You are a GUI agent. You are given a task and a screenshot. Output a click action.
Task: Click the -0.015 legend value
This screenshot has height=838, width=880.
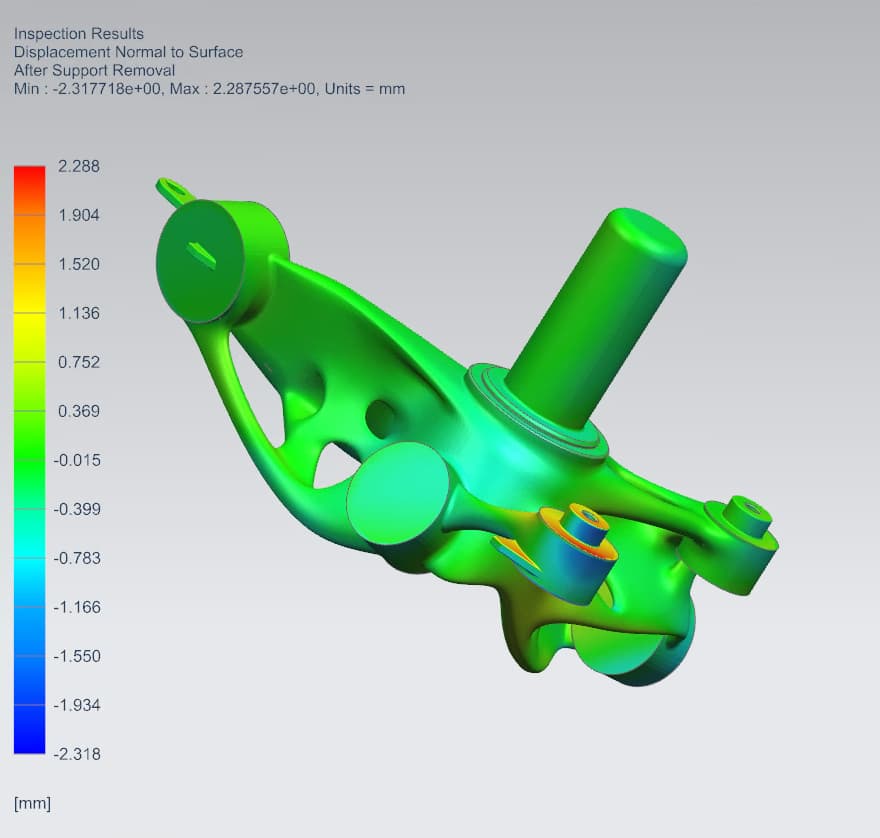point(77,460)
